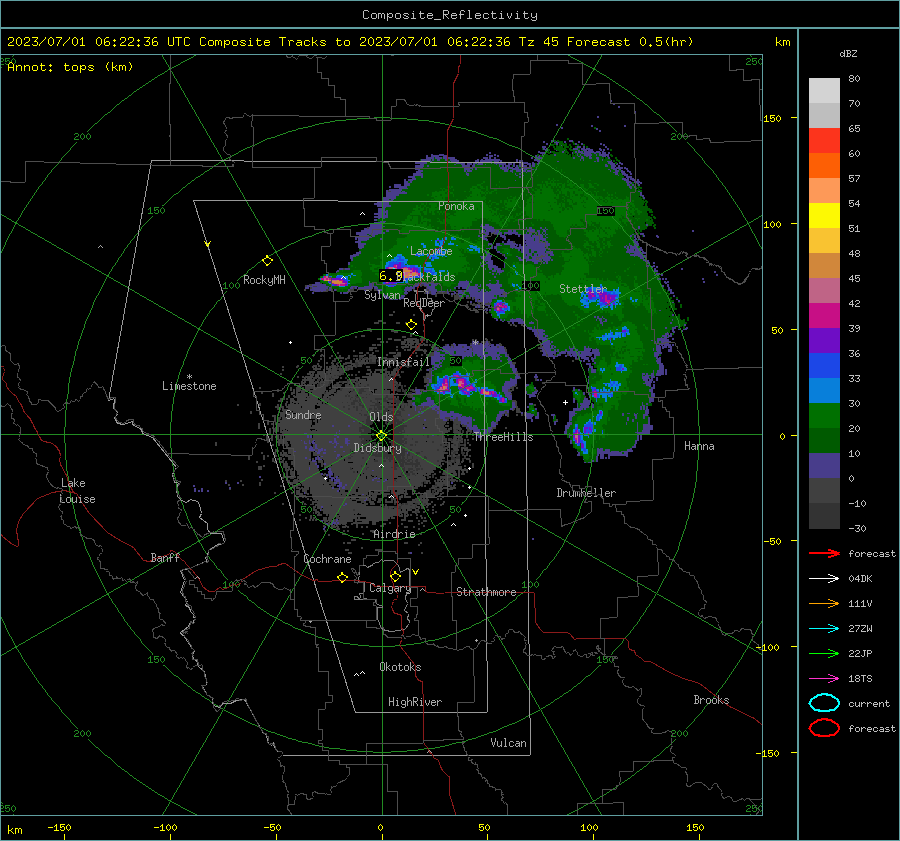The width and height of the screenshot is (900, 841).
Task: Click the Vulcan town label
Action: coord(508,743)
